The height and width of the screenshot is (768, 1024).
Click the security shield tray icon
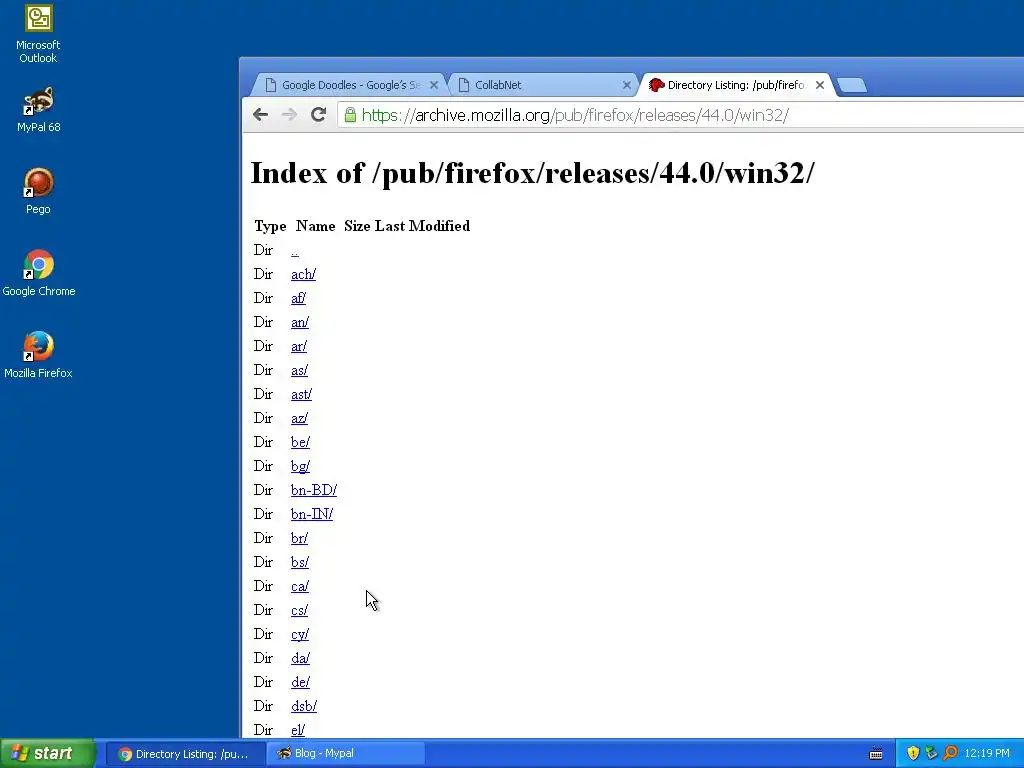coord(913,753)
